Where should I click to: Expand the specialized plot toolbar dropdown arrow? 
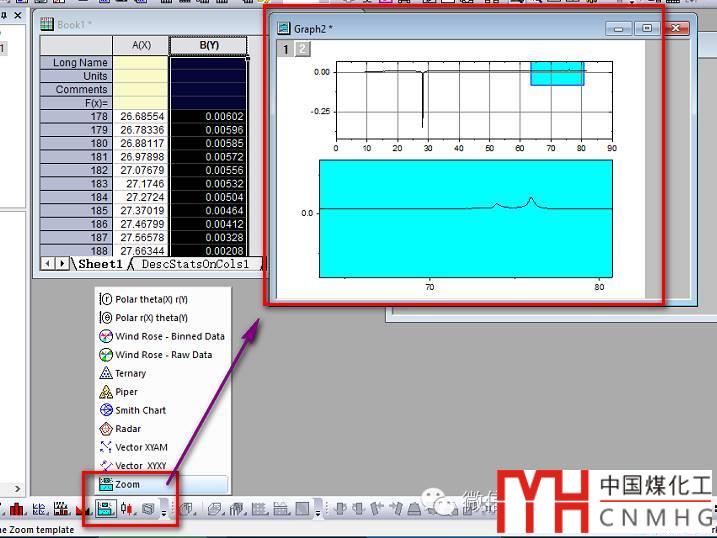click(164, 512)
